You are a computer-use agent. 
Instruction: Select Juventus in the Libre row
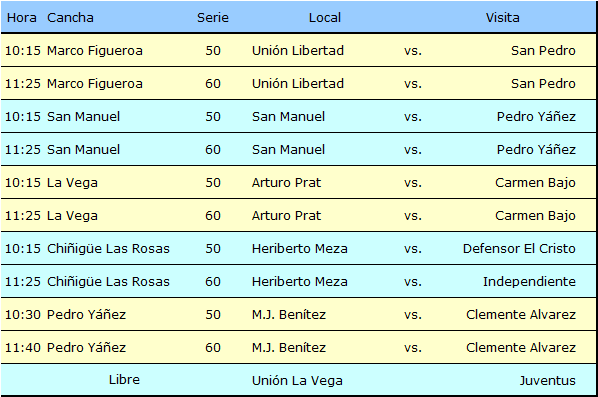[x=547, y=381]
